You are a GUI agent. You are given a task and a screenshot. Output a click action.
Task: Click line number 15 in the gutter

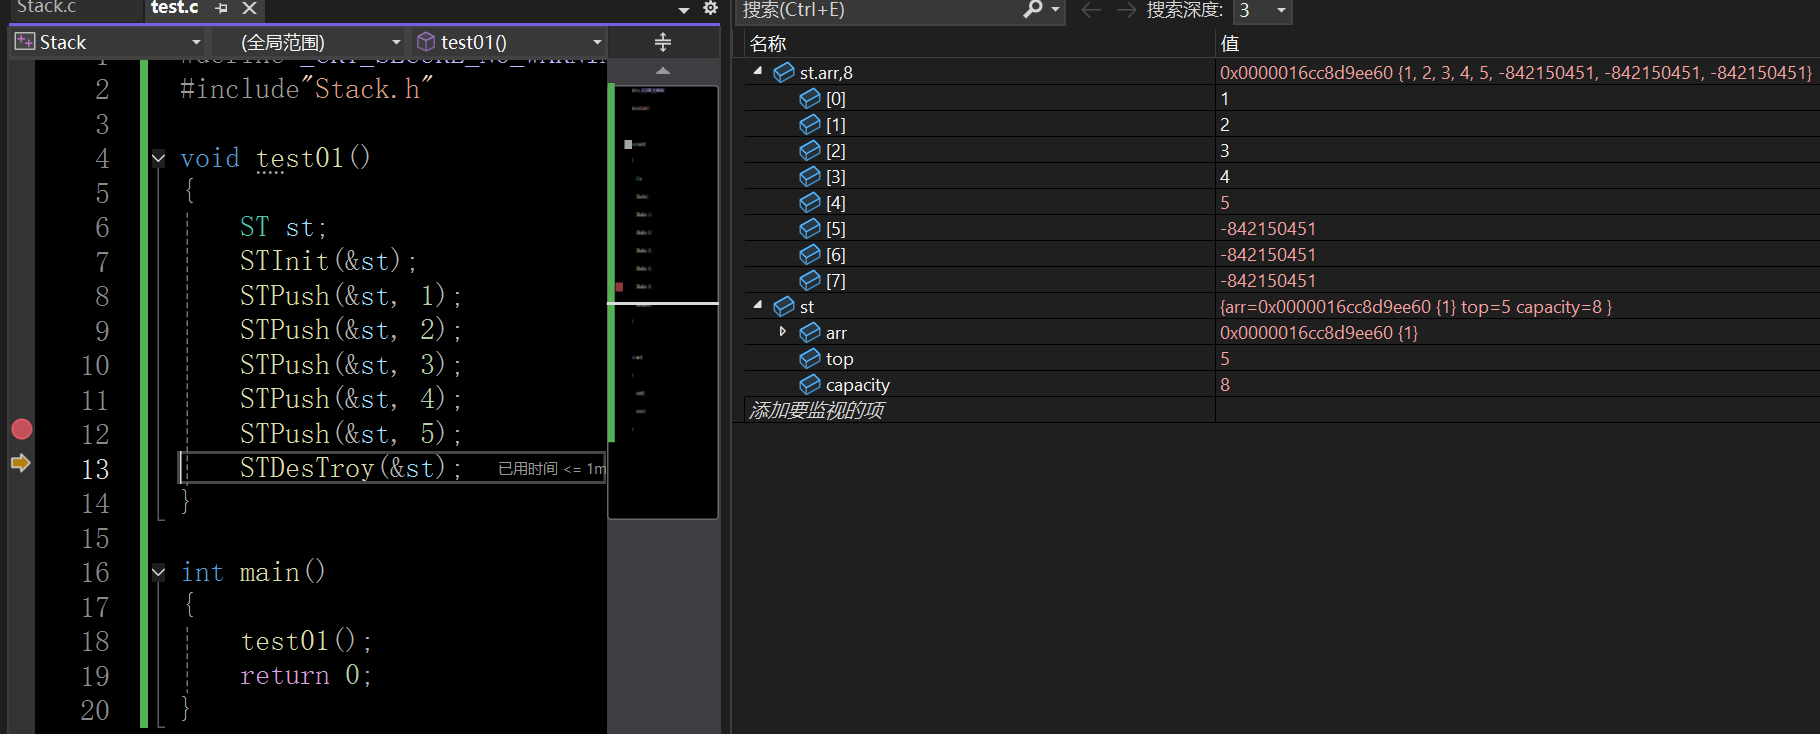[95, 538]
